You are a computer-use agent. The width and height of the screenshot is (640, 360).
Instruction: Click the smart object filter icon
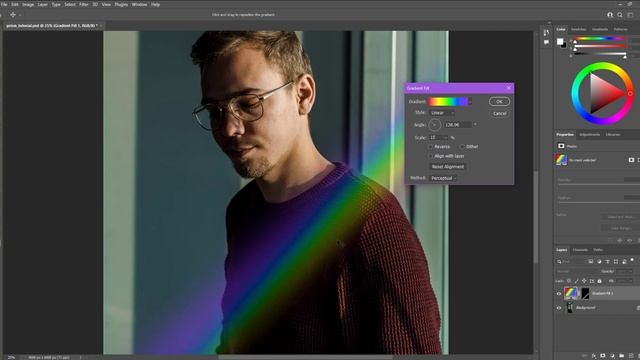coord(624,262)
